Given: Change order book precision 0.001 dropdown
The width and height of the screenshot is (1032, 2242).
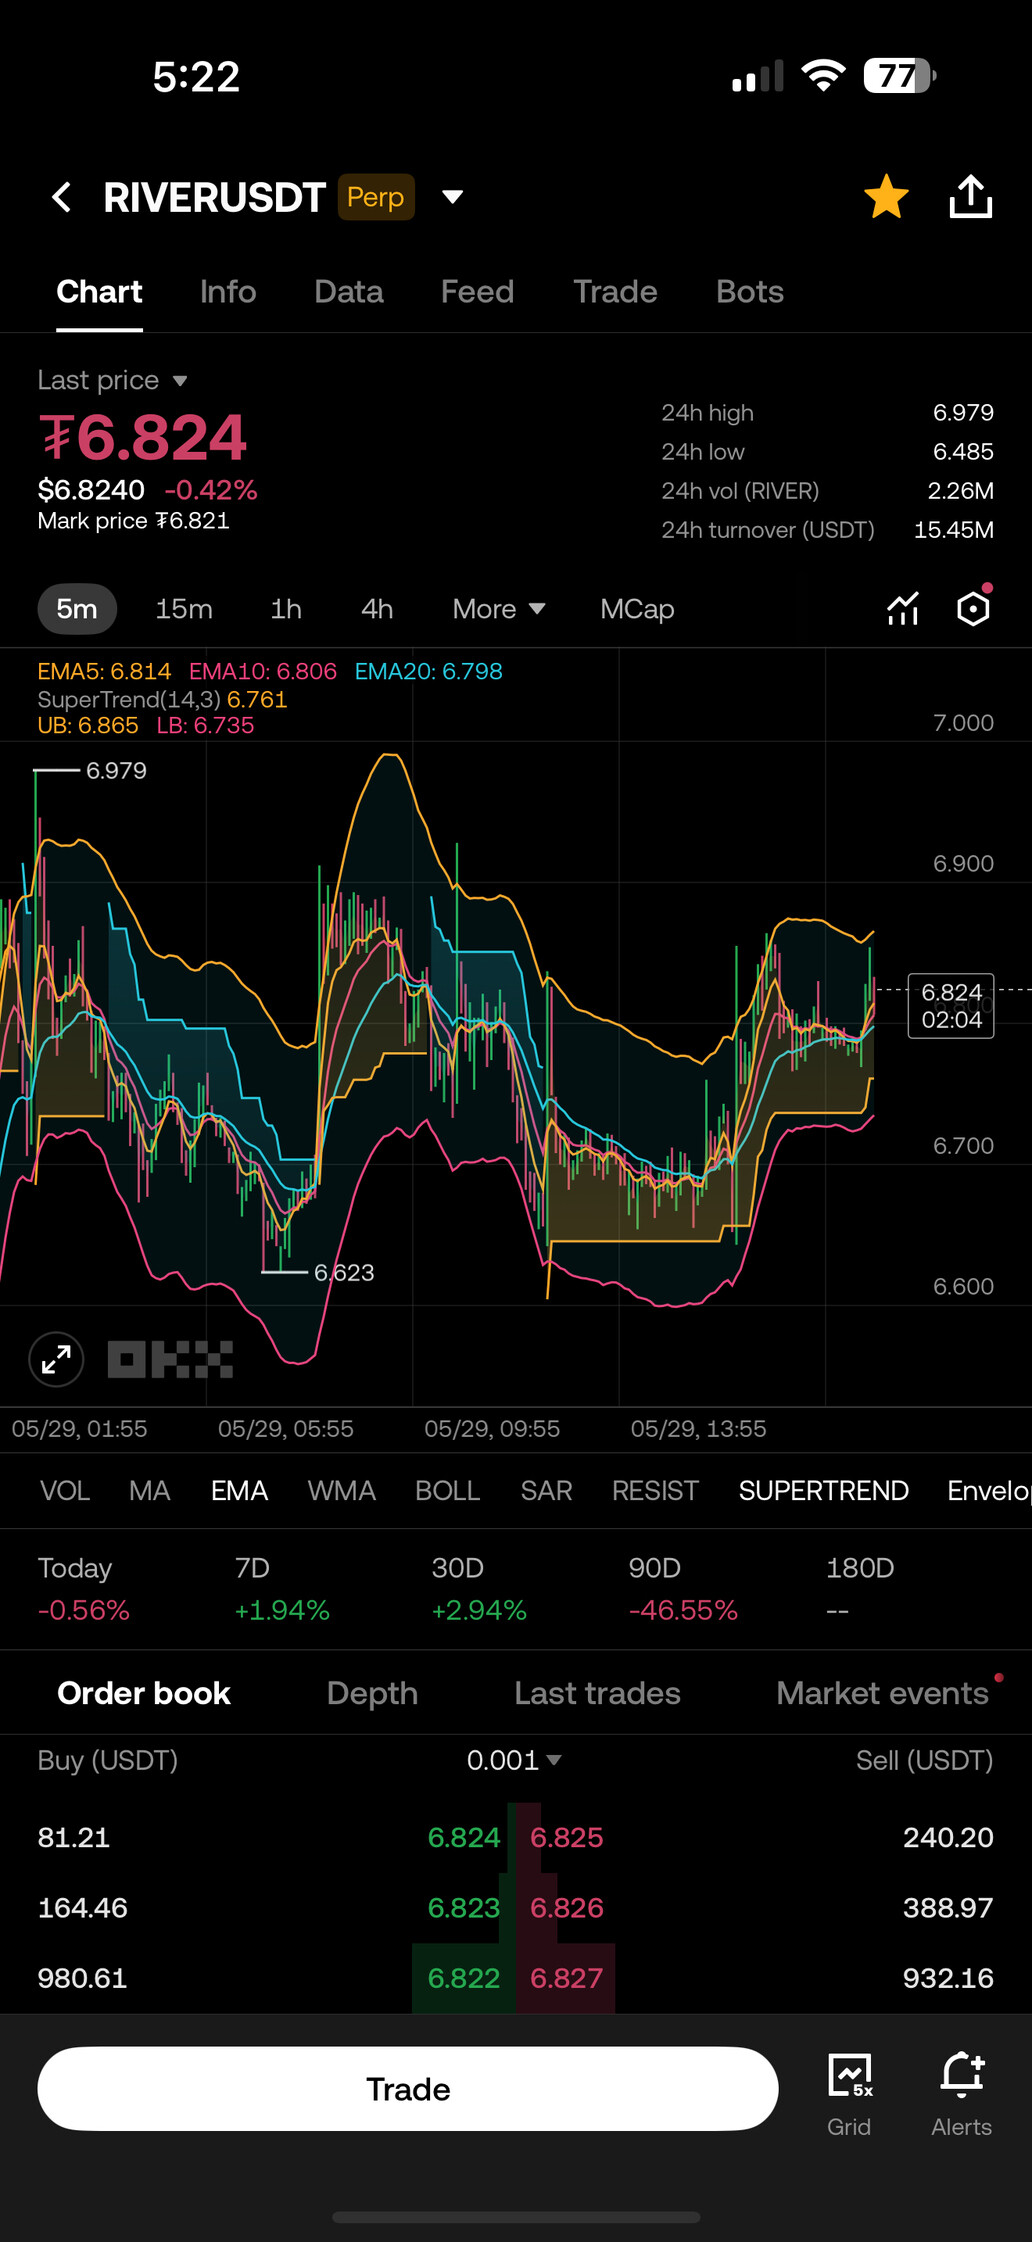Looking at the screenshot, I should [514, 1760].
